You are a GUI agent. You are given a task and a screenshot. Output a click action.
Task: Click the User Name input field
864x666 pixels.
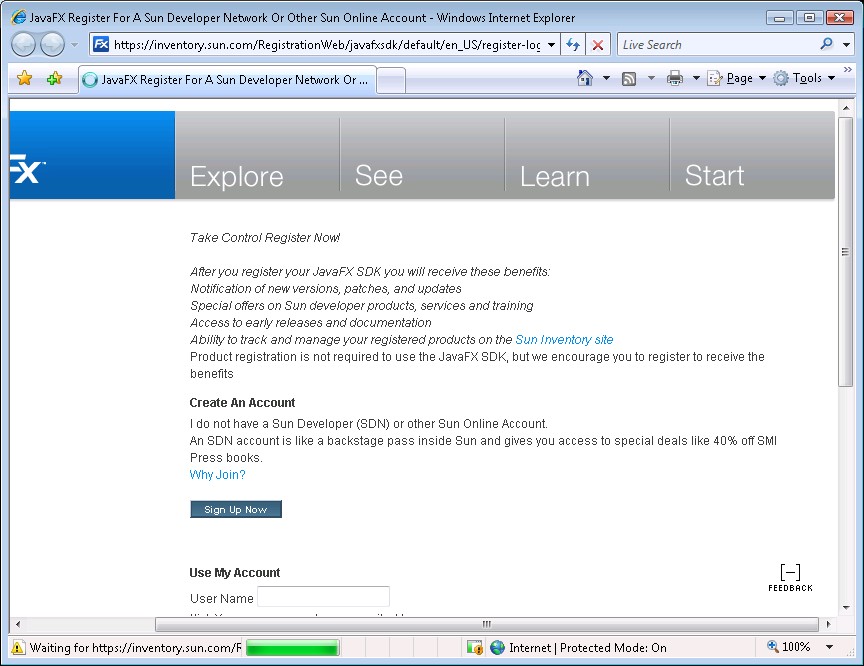323,597
